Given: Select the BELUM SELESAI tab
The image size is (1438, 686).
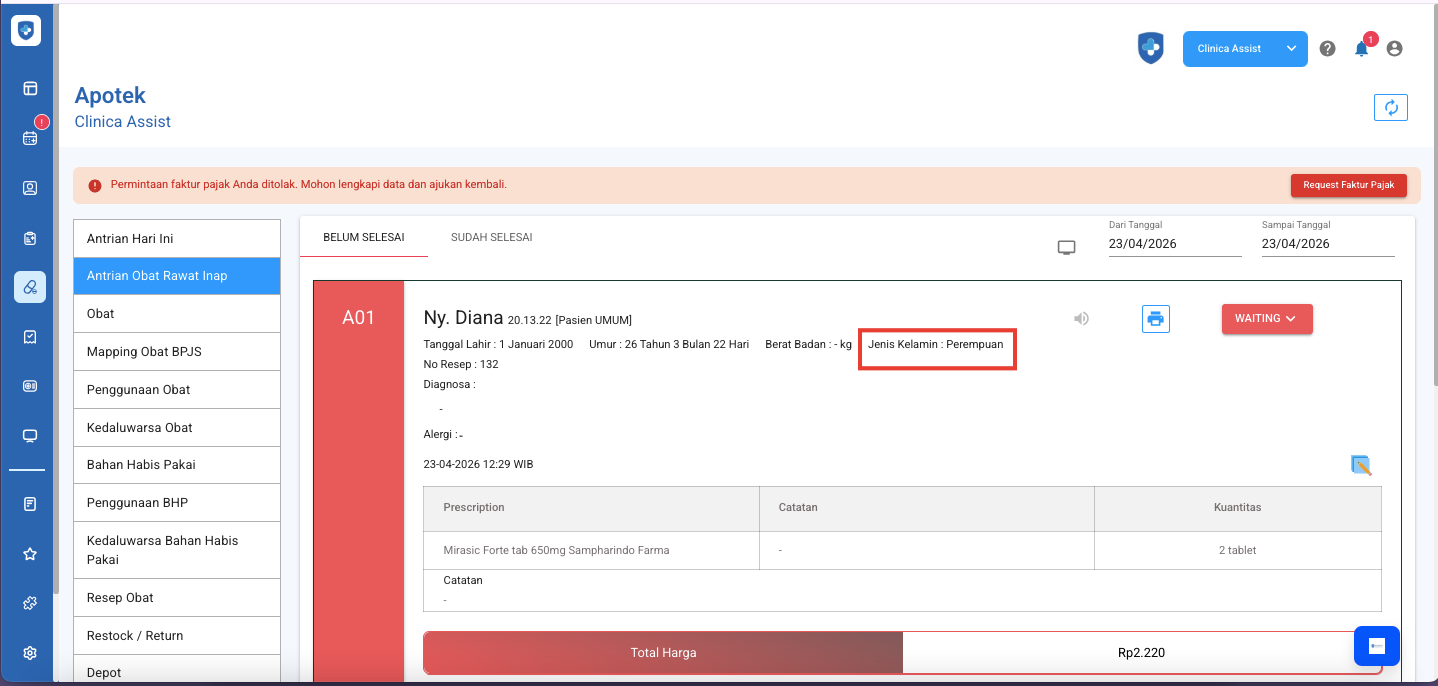Looking at the screenshot, I should (363, 238).
